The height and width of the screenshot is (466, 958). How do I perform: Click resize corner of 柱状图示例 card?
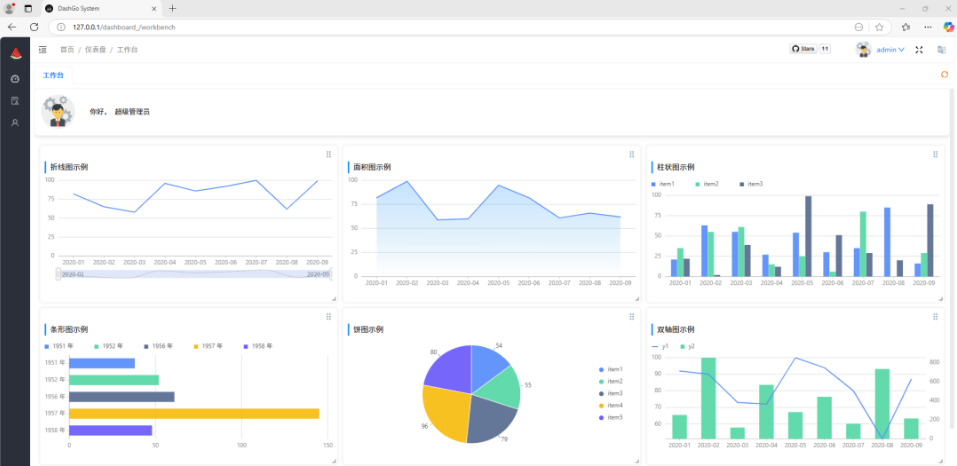tap(940, 299)
